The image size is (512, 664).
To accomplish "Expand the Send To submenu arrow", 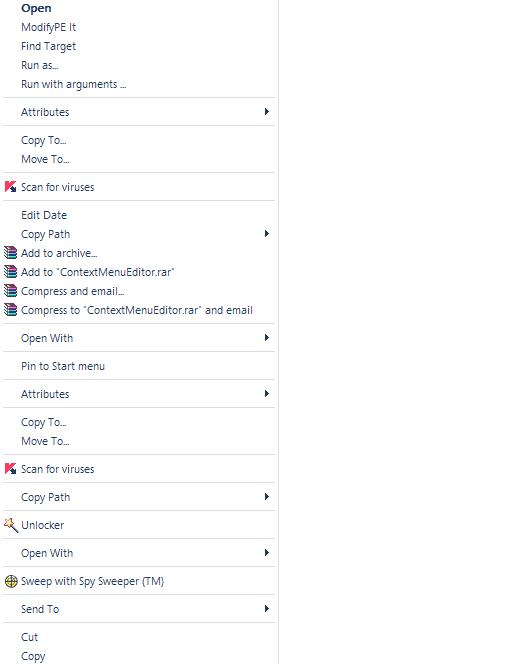I will click(x=266, y=609).
